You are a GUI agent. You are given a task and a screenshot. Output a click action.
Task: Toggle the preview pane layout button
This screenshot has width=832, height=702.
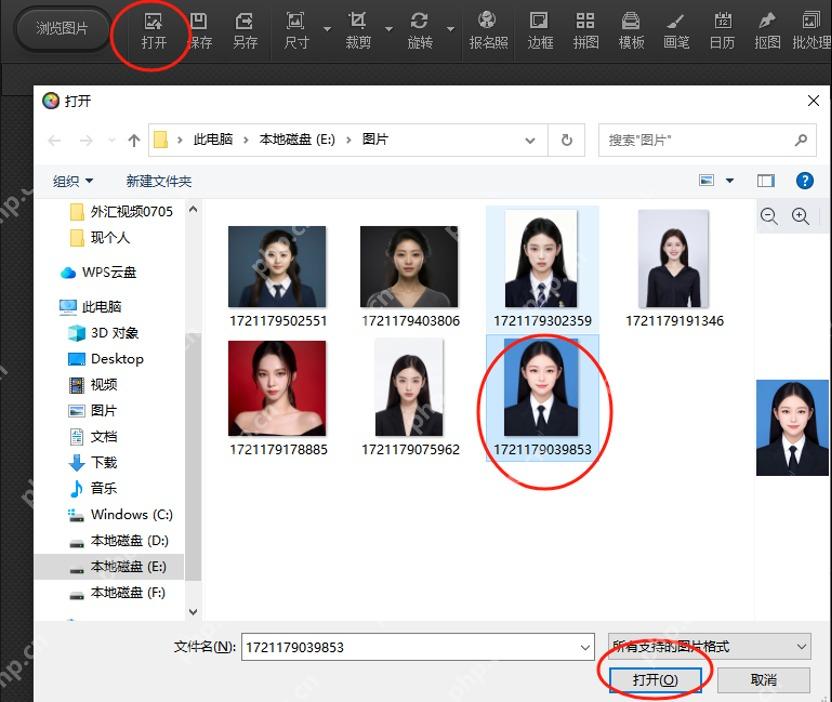pyautogui.click(x=765, y=181)
